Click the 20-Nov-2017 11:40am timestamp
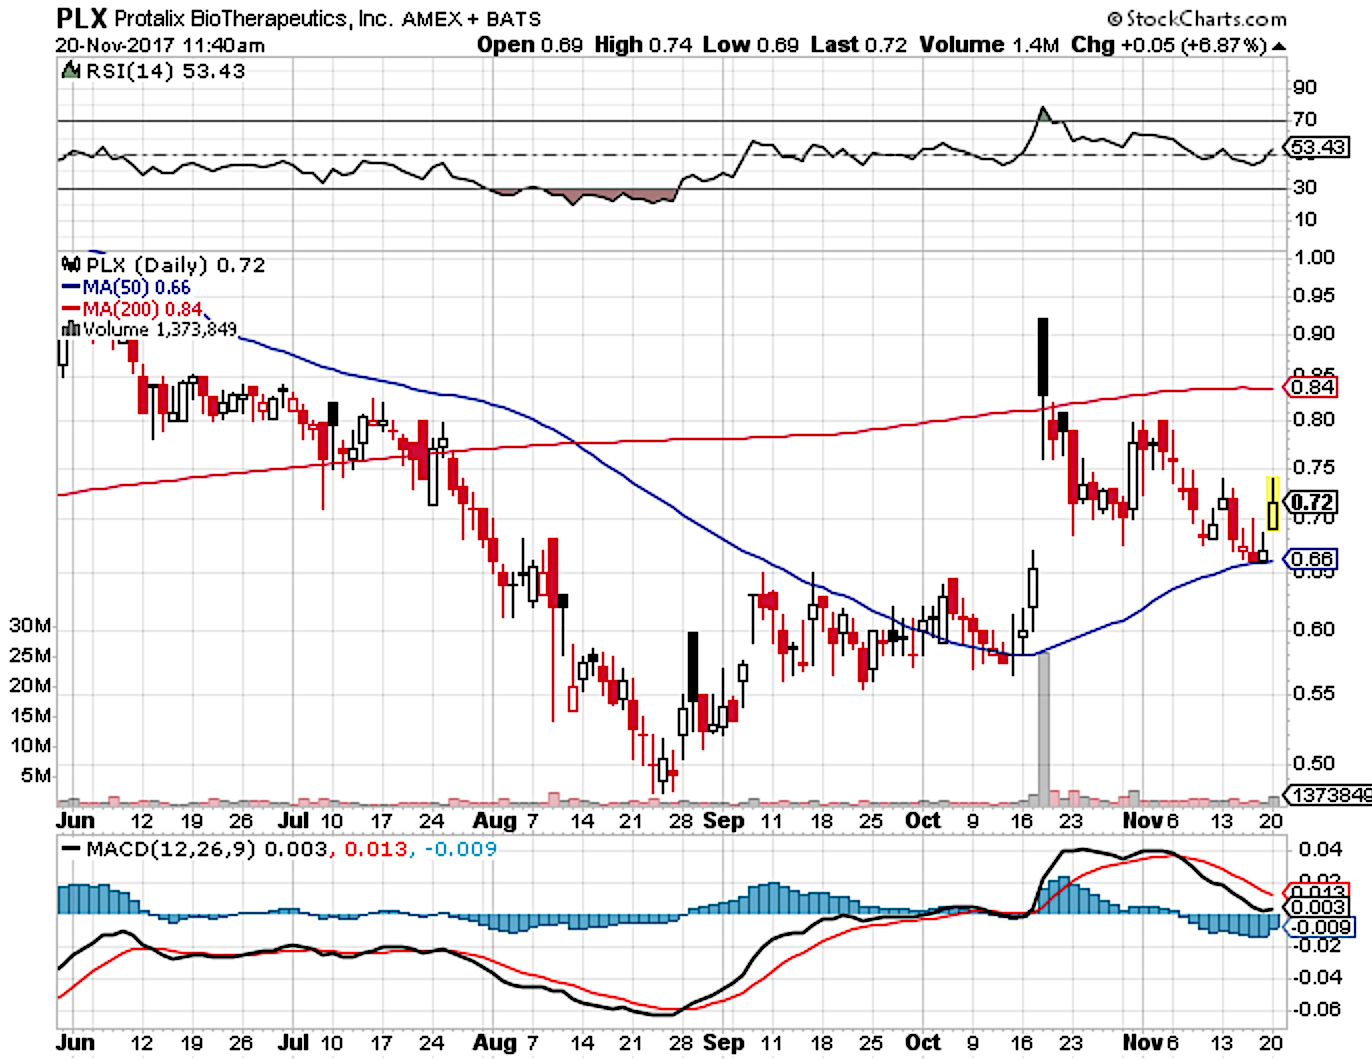1372x1060 pixels. tap(160, 46)
